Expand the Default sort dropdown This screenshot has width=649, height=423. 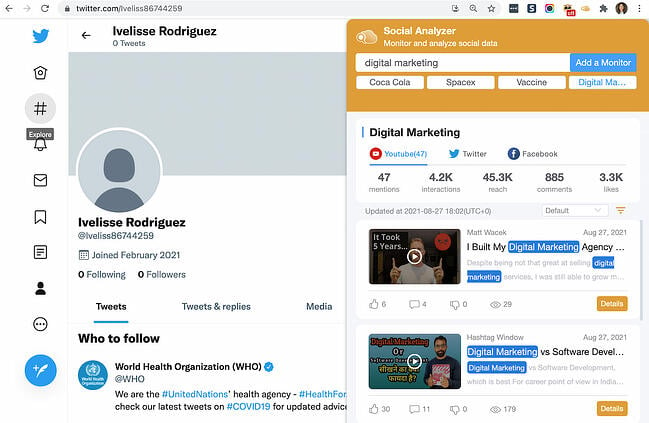pos(574,211)
